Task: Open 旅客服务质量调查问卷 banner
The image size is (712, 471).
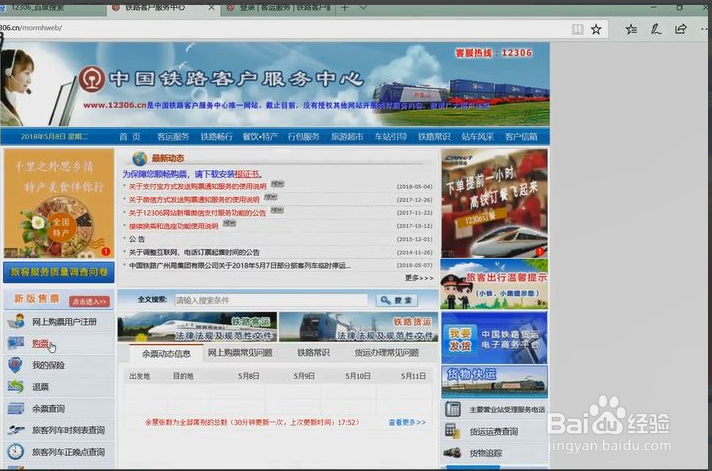Action: coord(59,272)
